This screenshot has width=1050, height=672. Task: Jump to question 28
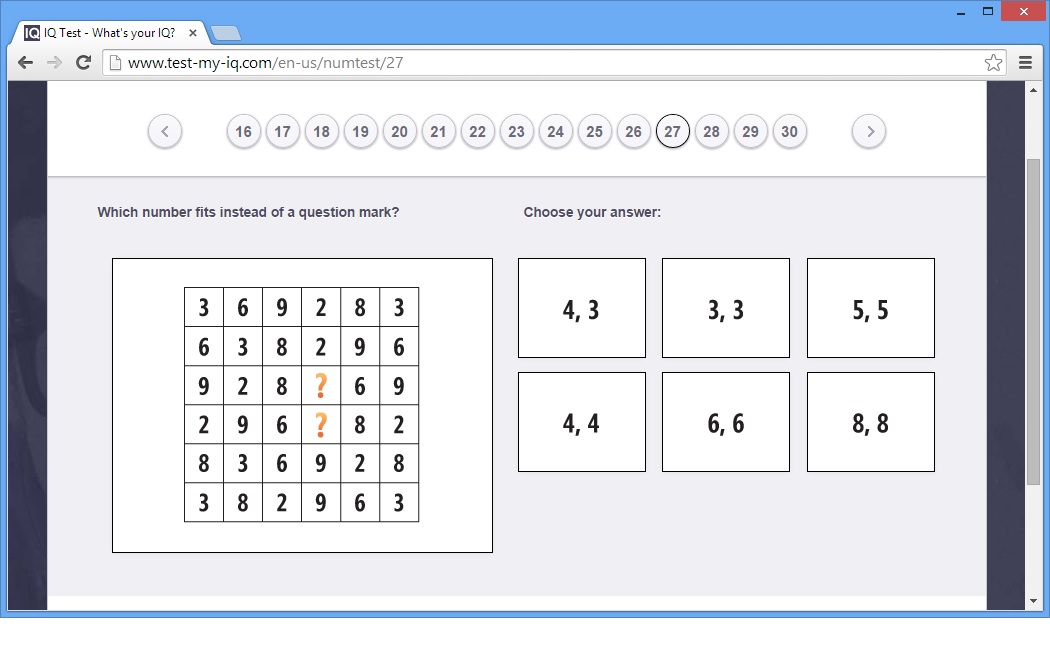[x=712, y=131]
